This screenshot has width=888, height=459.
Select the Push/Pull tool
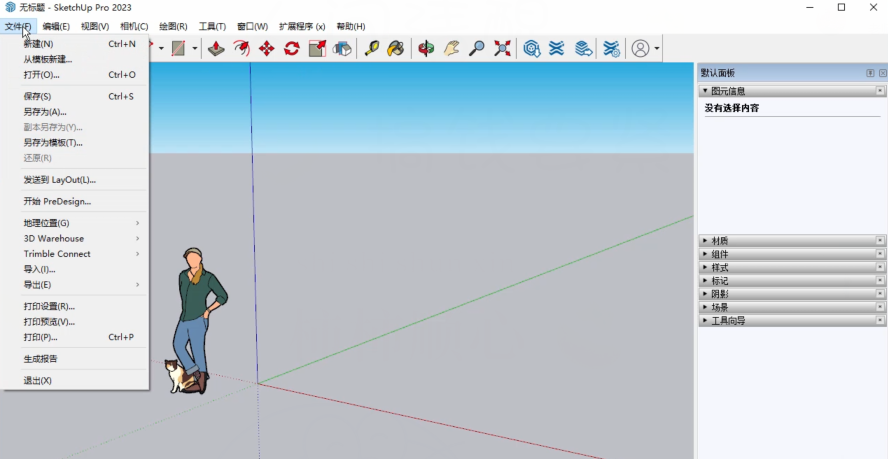coord(216,48)
